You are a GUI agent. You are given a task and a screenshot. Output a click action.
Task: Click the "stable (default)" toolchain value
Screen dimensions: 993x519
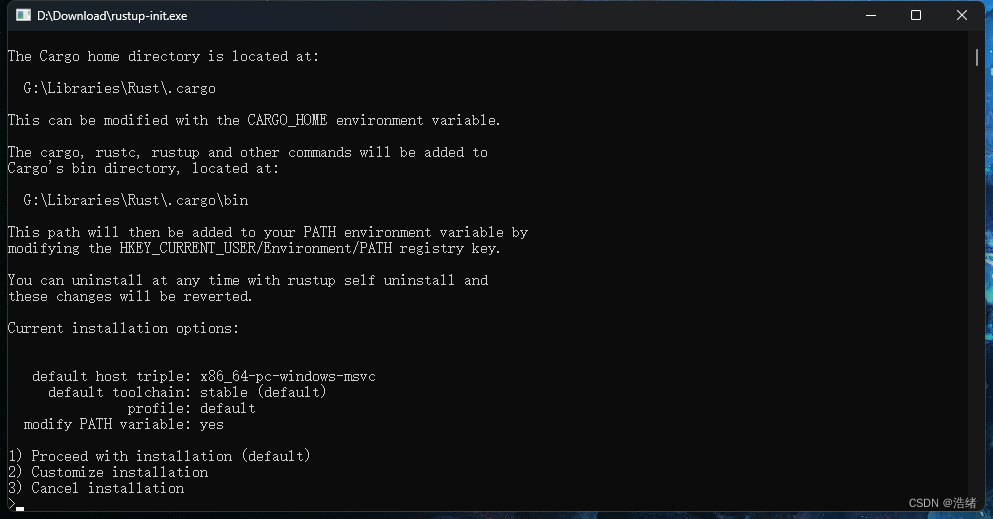pos(263,392)
